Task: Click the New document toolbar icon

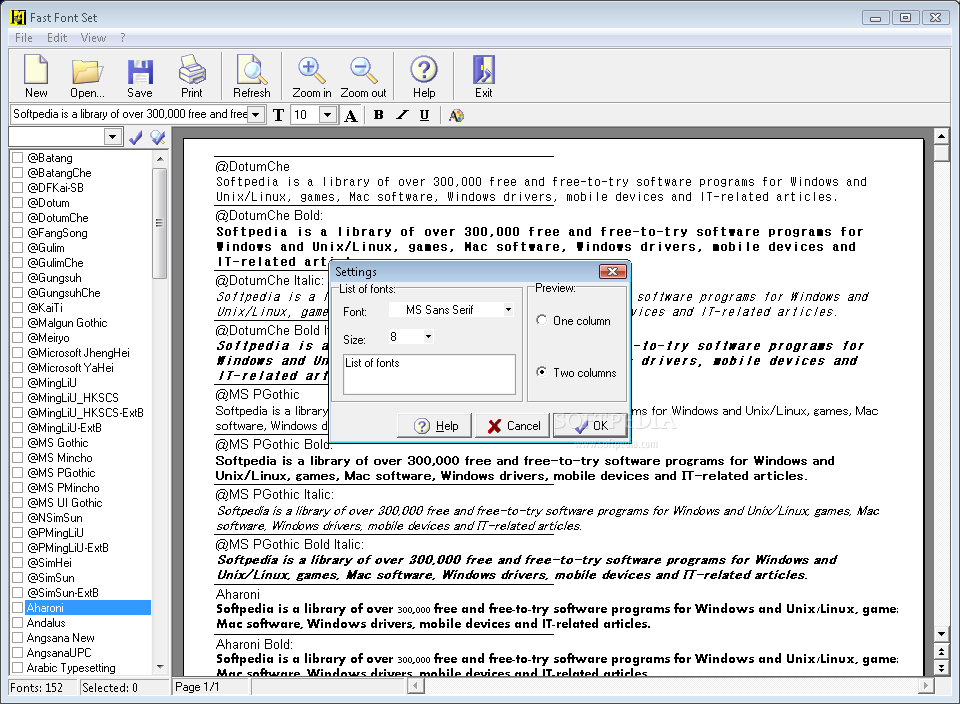Action: point(36,76)
